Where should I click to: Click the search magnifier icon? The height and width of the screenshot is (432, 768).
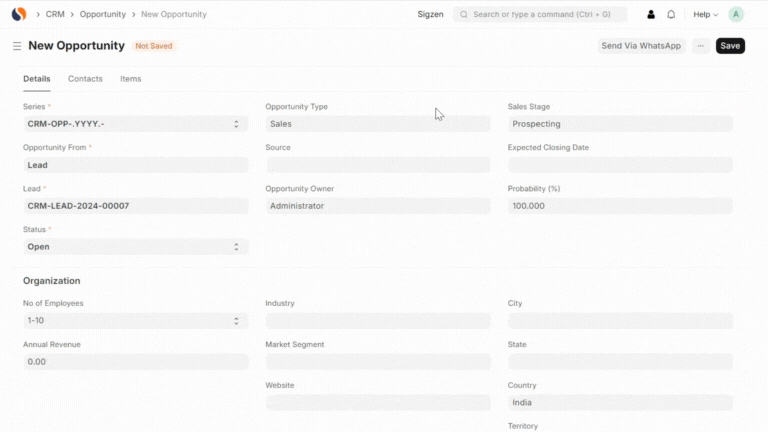click(464, 15)
